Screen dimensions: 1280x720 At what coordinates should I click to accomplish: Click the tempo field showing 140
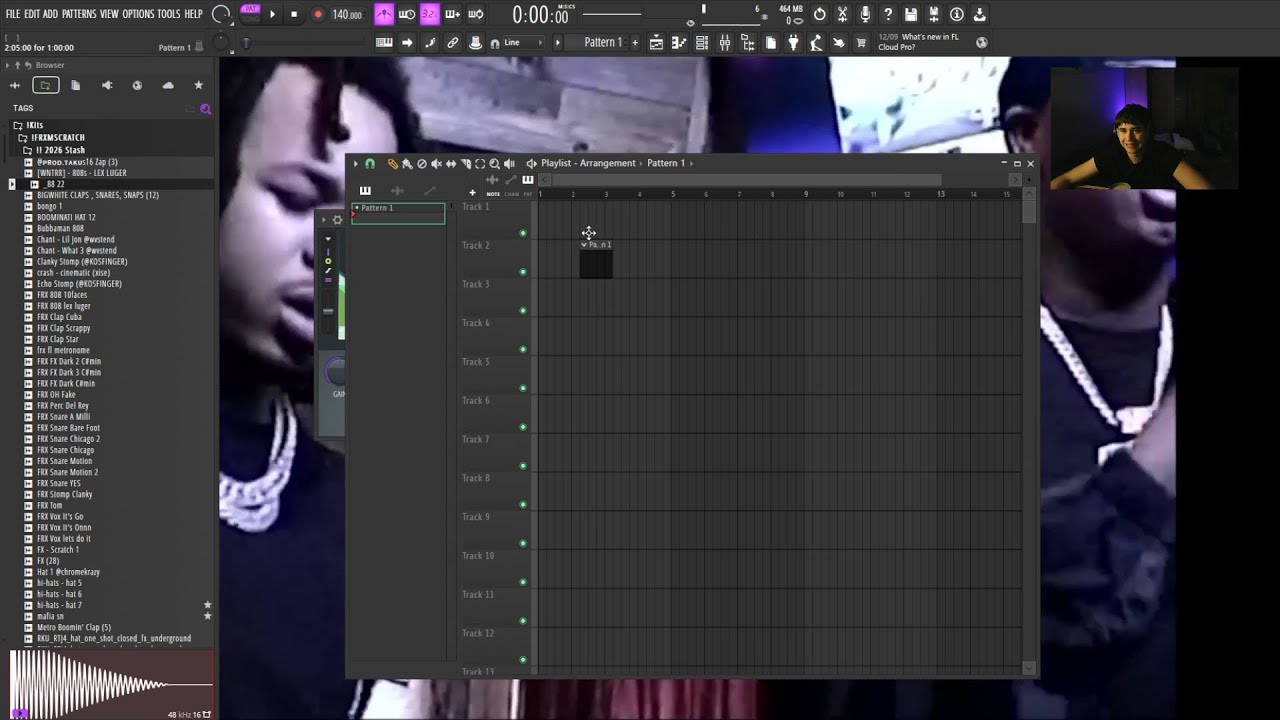coord(347,14)
